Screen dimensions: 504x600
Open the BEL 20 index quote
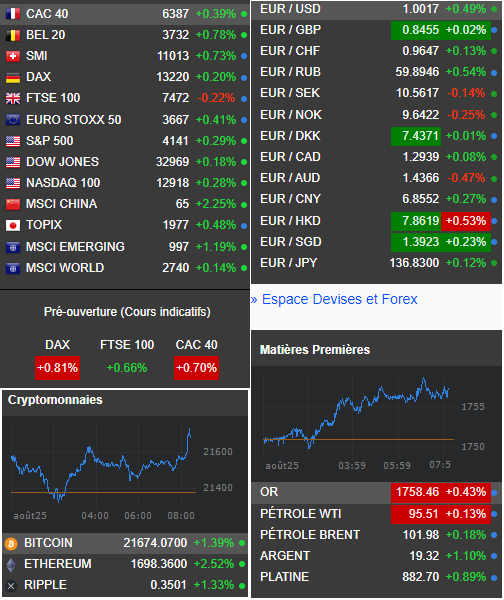[x=46, y=35]
